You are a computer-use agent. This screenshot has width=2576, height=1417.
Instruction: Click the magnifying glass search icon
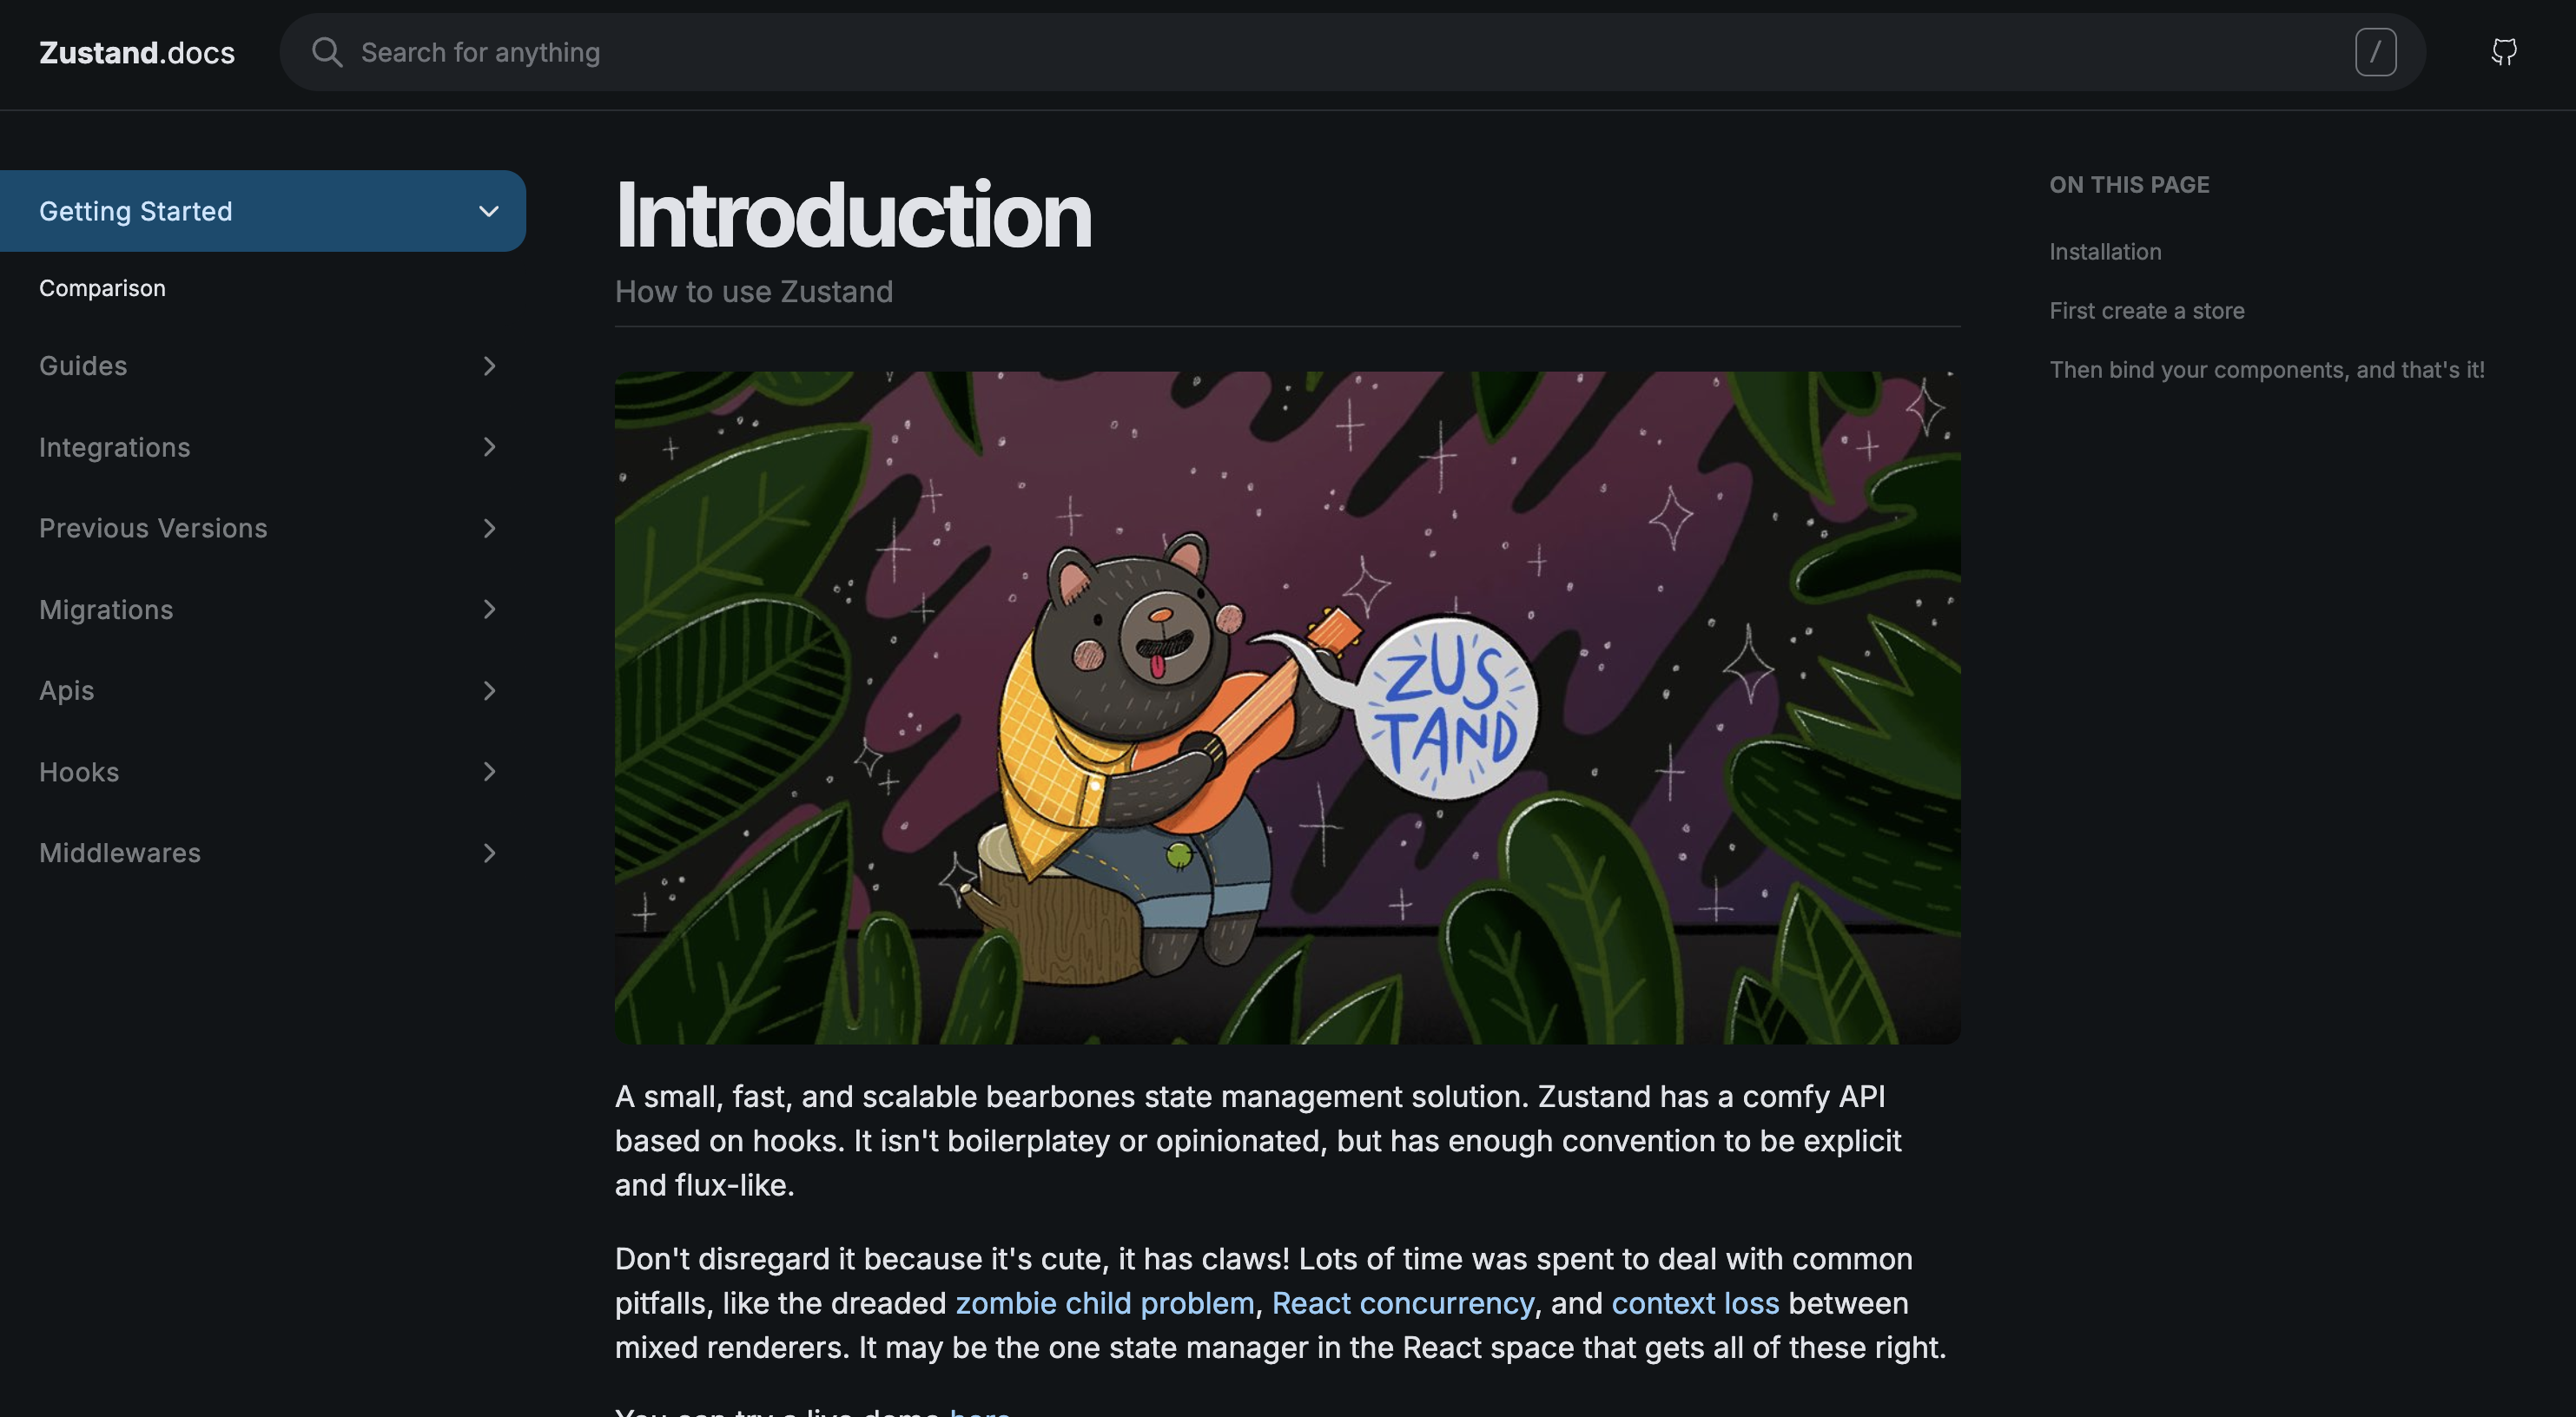pos(327,52)
